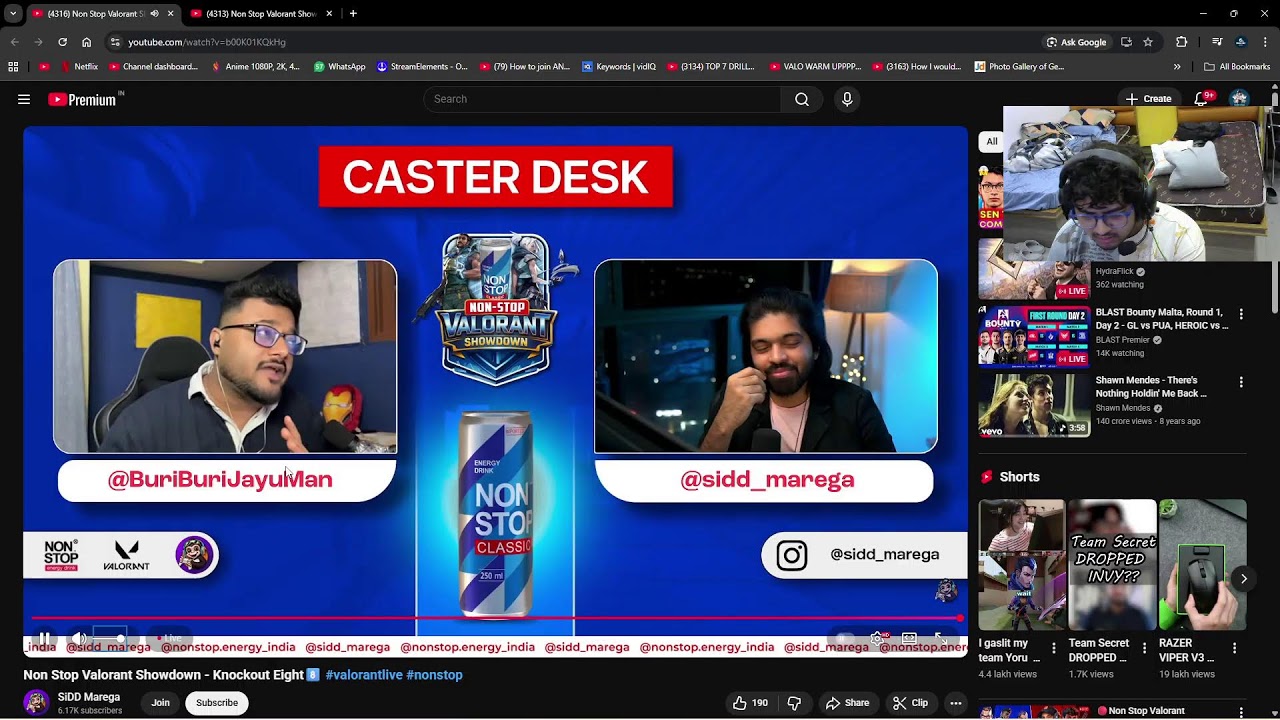Image resolution: width=1280 pixels, height=720 pixels.
Task: Open Shawn Mendes video thumbnail
Action: pos(1033,405)
